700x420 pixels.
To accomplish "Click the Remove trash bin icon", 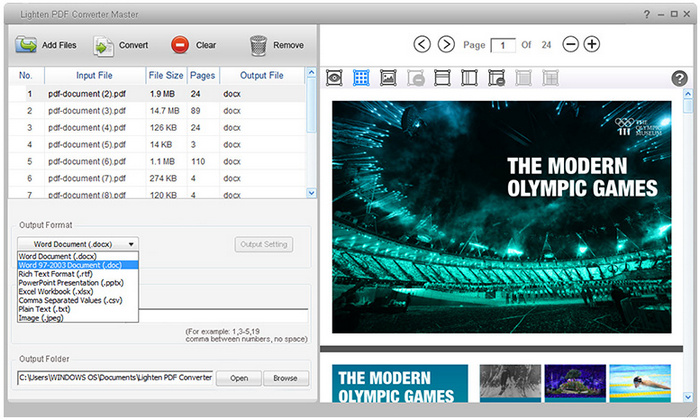I will point(259,45).
